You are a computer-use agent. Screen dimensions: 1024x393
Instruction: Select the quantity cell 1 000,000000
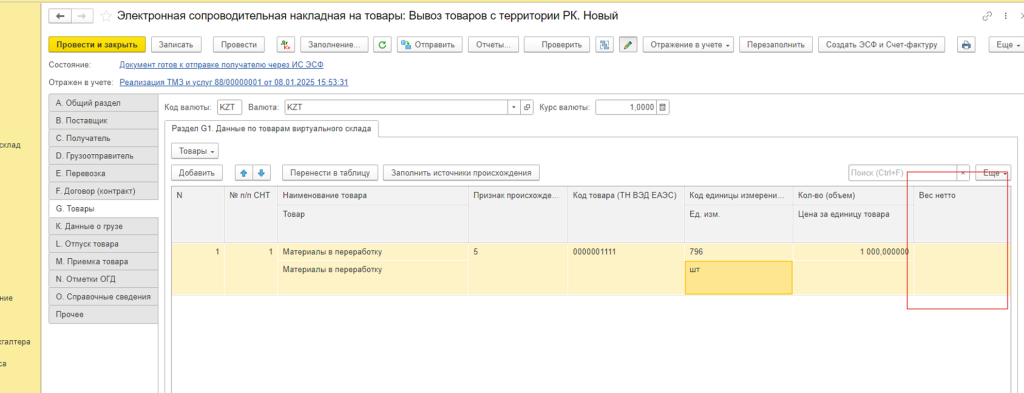(853, 251)
